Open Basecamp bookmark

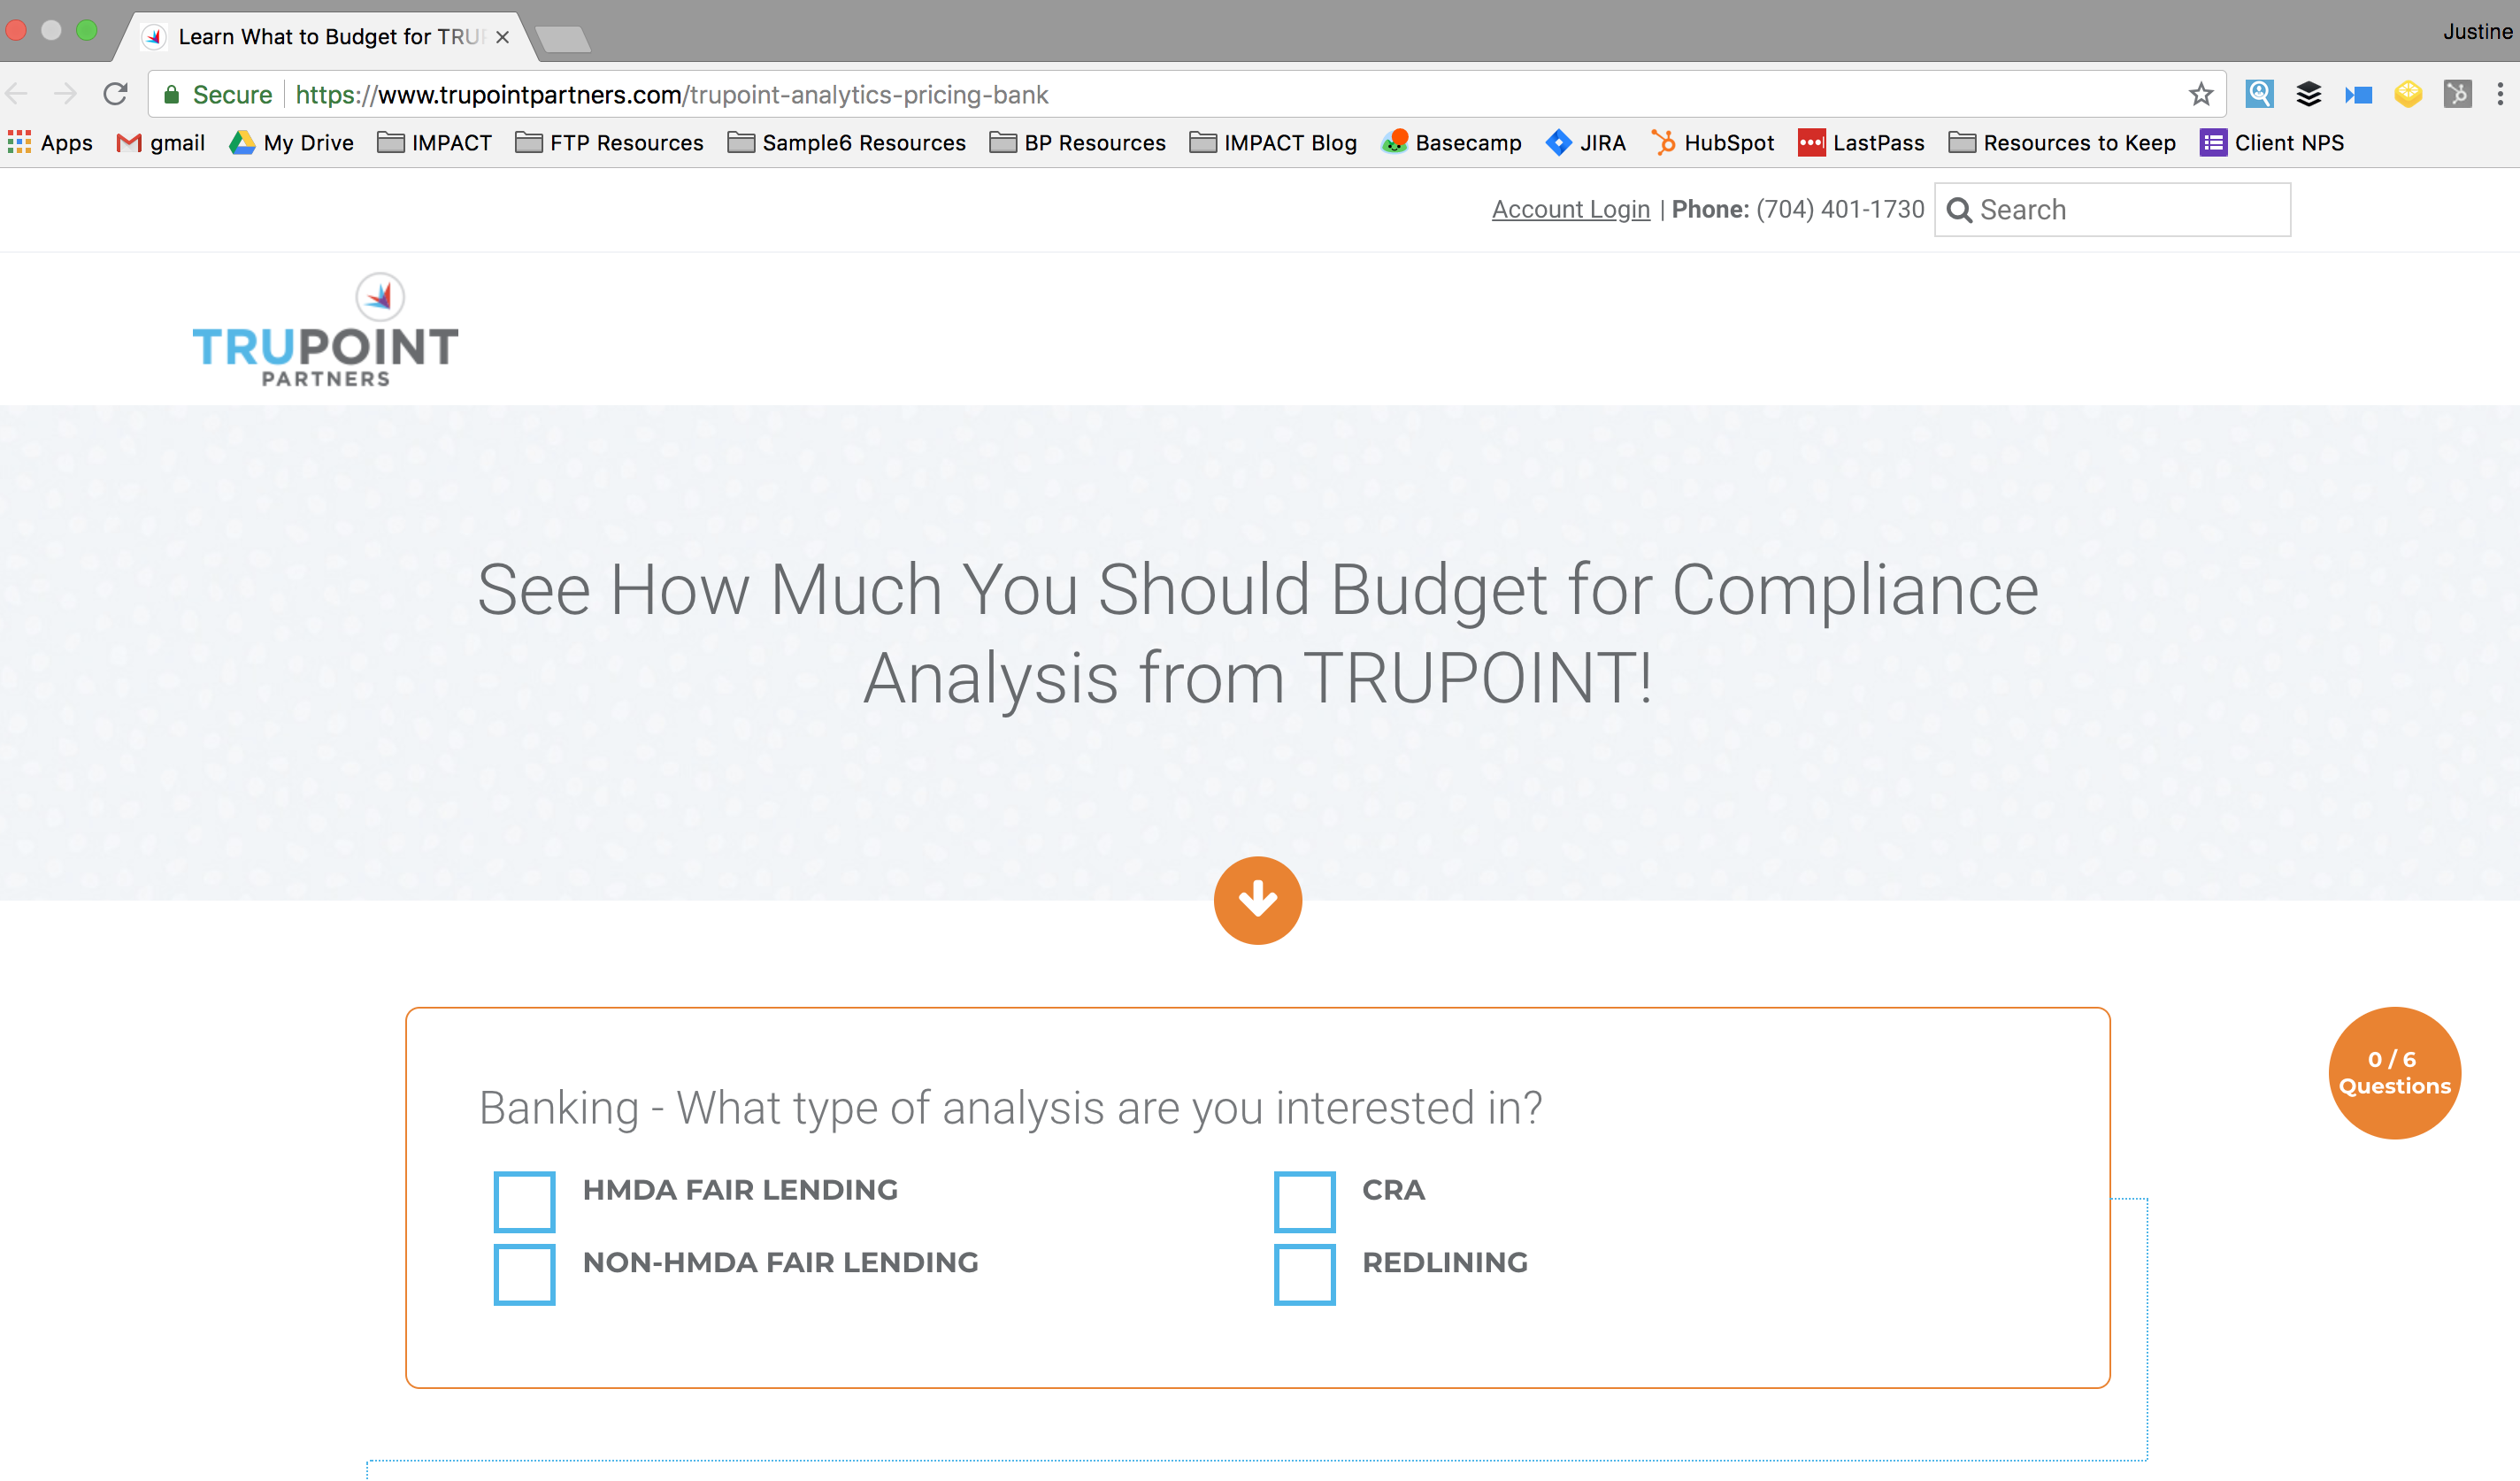click(1451, 143)
